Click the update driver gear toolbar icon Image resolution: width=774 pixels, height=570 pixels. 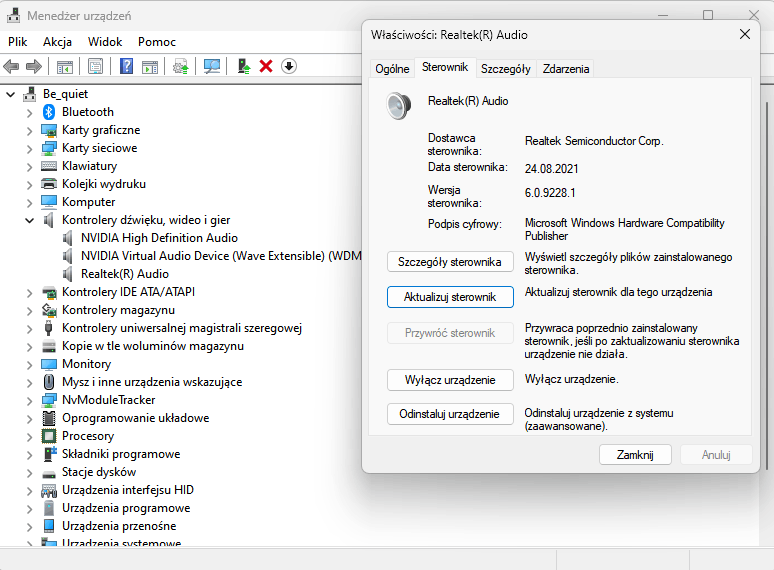coord(181,66)
